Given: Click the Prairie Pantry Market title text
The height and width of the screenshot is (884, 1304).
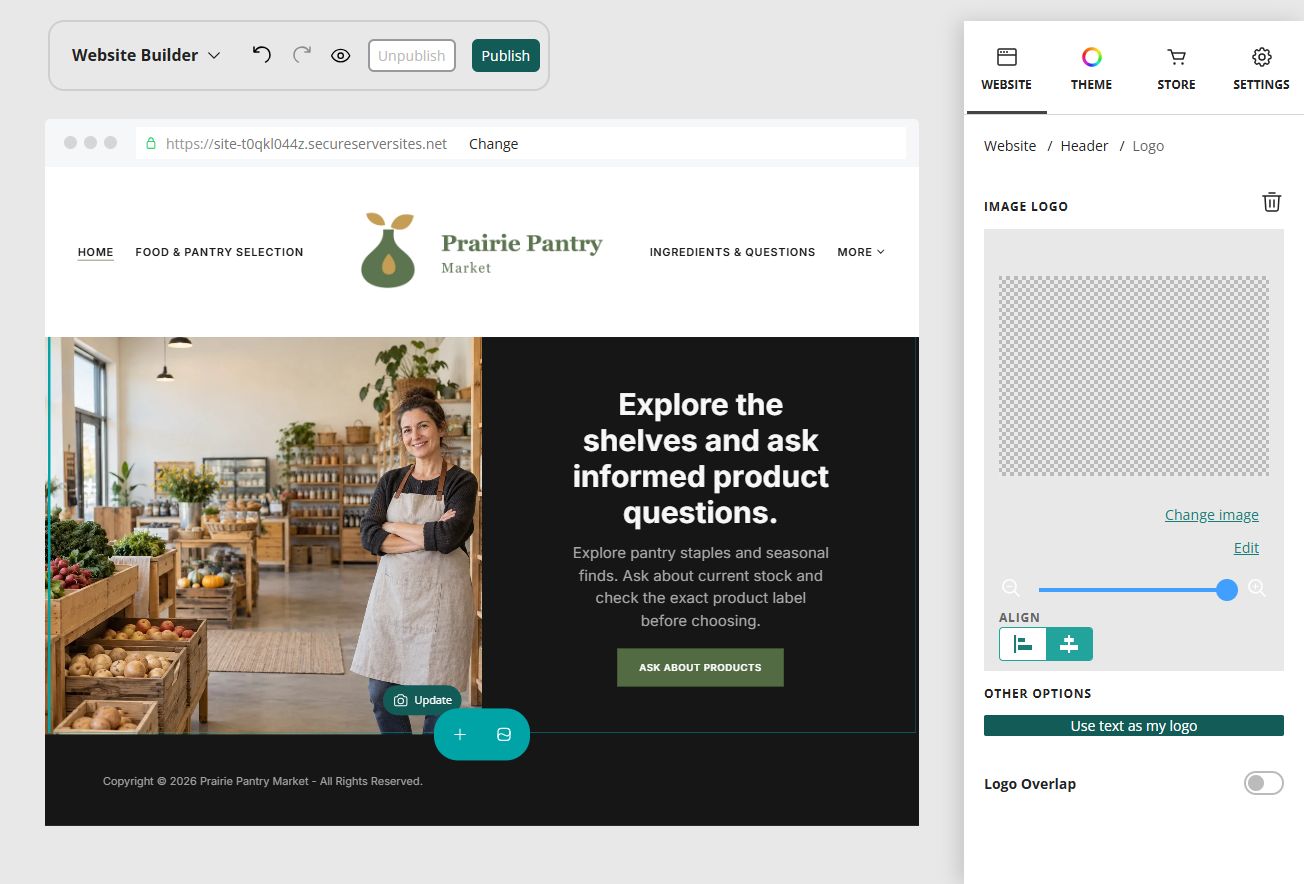Looking at the screenshot, I should (x=522, y=252).
